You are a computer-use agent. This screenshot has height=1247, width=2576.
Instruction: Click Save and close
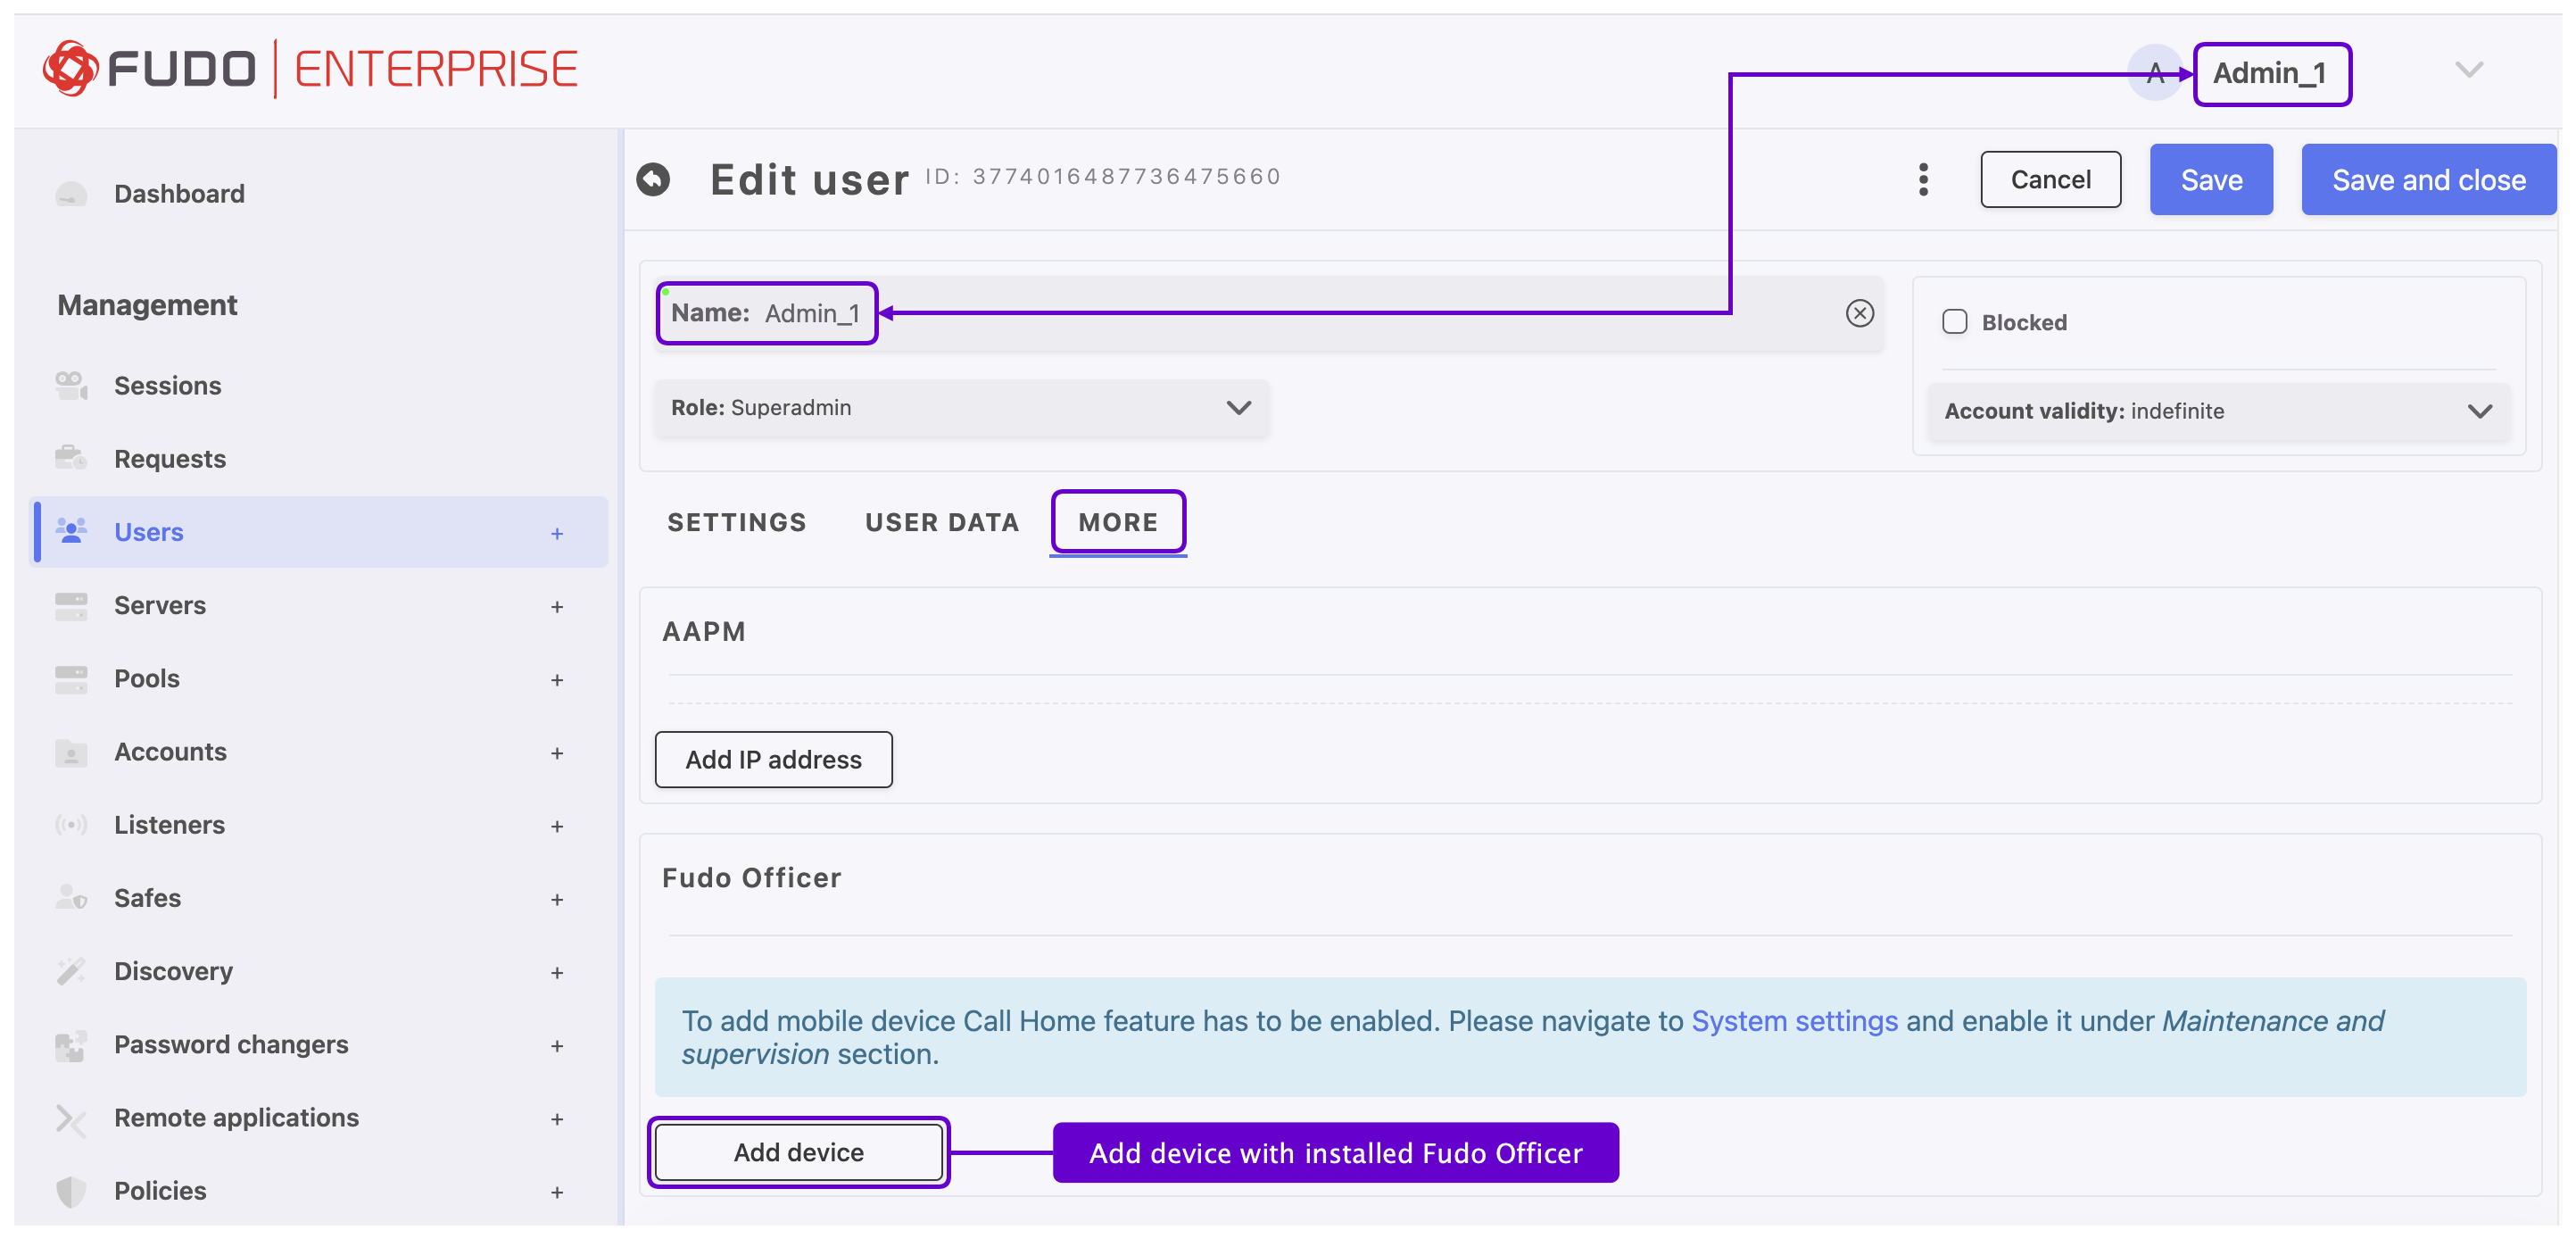pos(2428,179)
